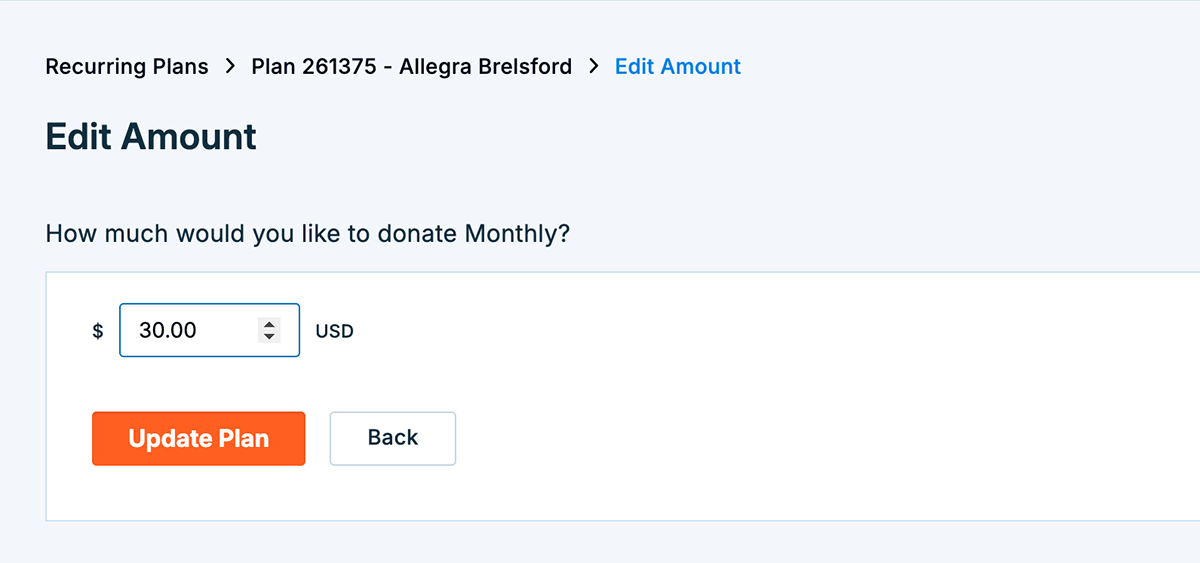The image size is (1200, 563).
Task: Click chevron separator before blue Edit Amount
Action: [594, 67]
